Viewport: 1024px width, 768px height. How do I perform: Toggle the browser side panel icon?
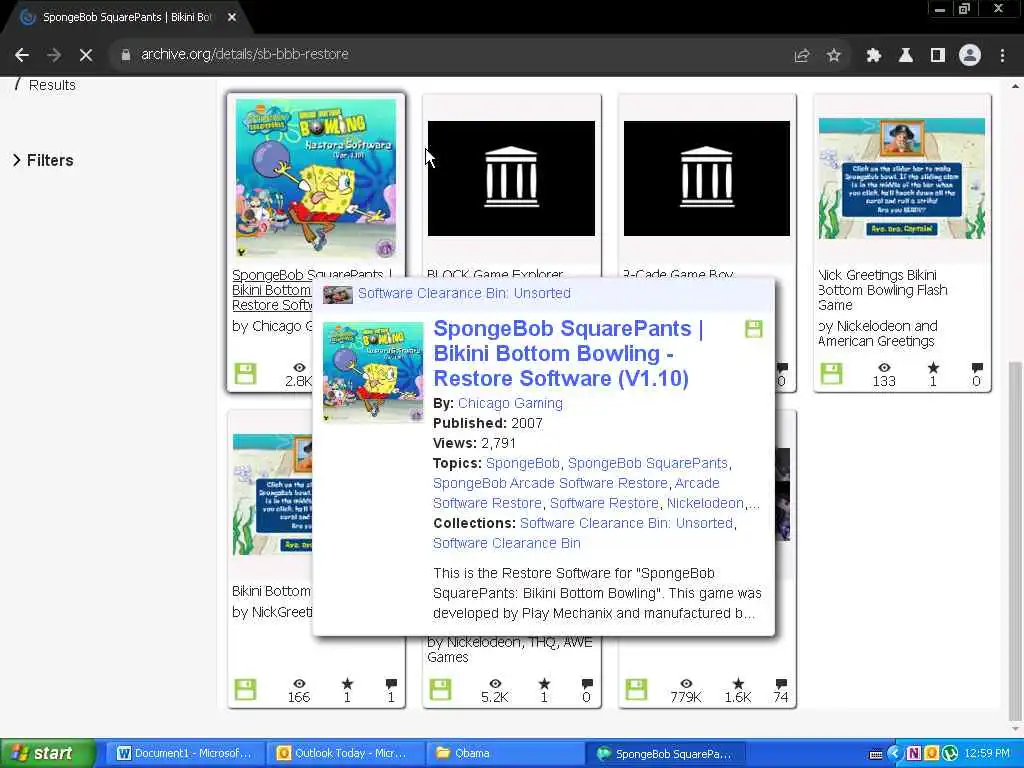937,56
